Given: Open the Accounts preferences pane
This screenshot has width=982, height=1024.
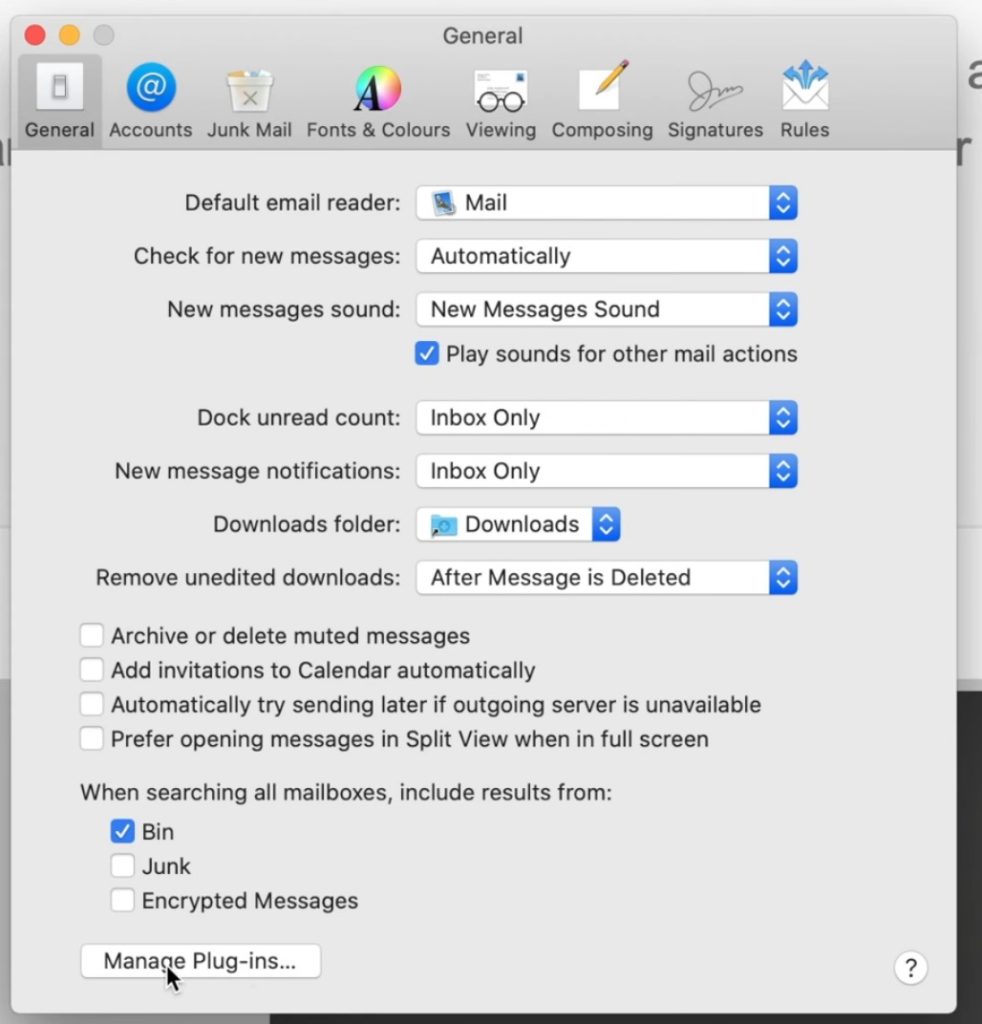Looking at the screenshot, I should pos(150,101).
